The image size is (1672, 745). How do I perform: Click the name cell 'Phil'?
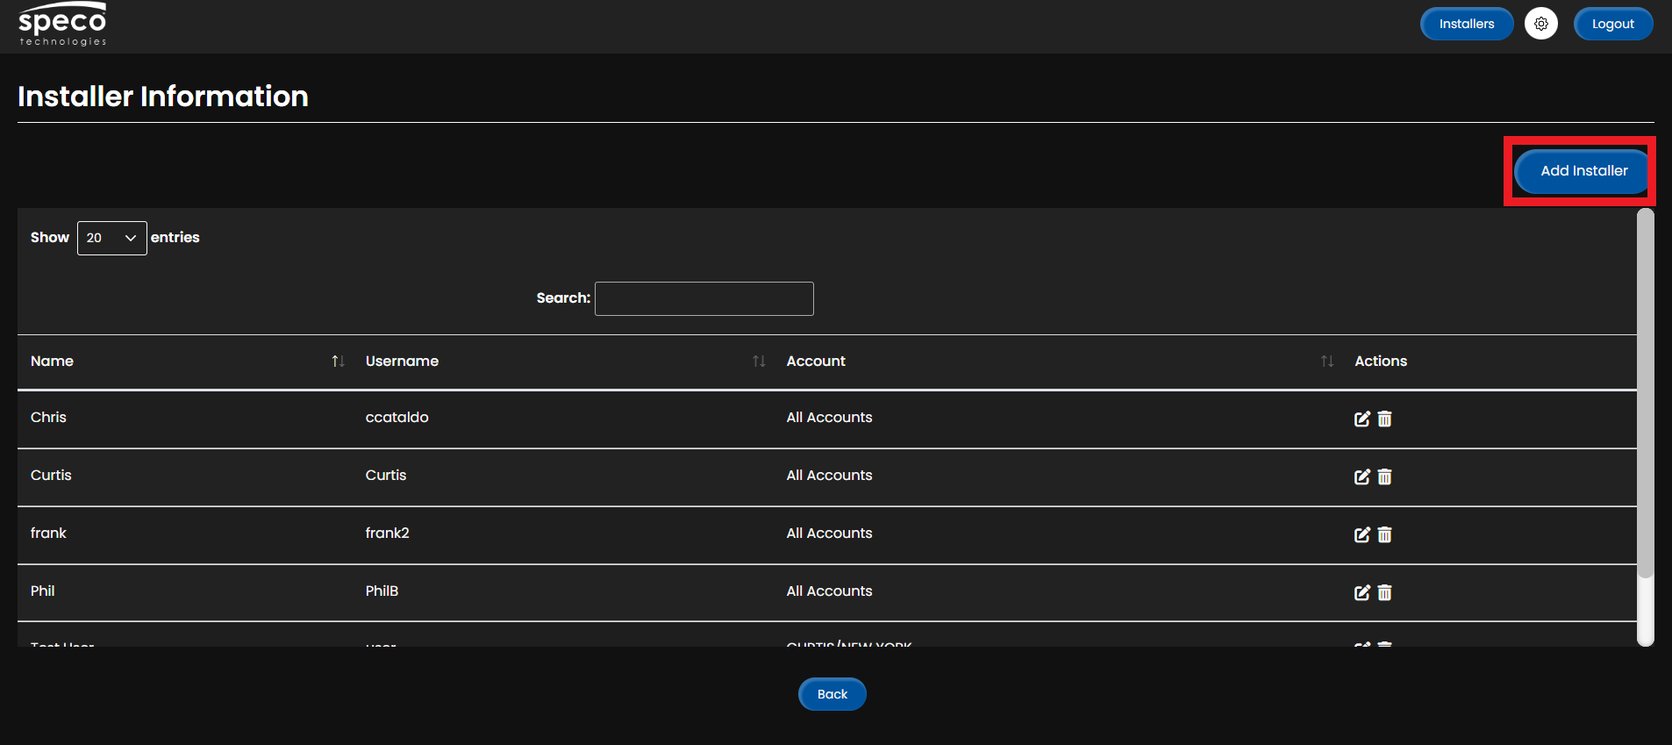(x=42, y=591)
